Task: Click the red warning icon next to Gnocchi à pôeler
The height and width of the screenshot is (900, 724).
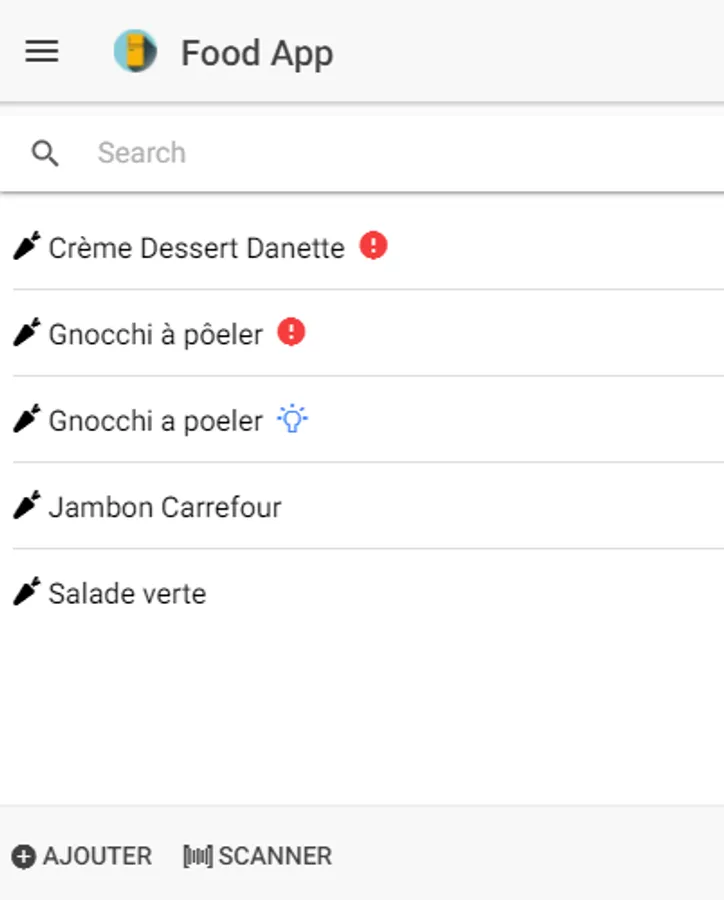Action: tap(291, 332)
